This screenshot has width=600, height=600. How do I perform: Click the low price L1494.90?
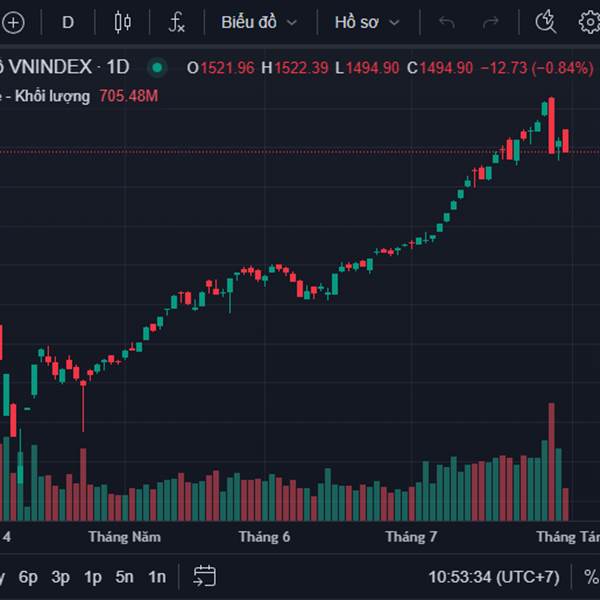coord(367,68)
